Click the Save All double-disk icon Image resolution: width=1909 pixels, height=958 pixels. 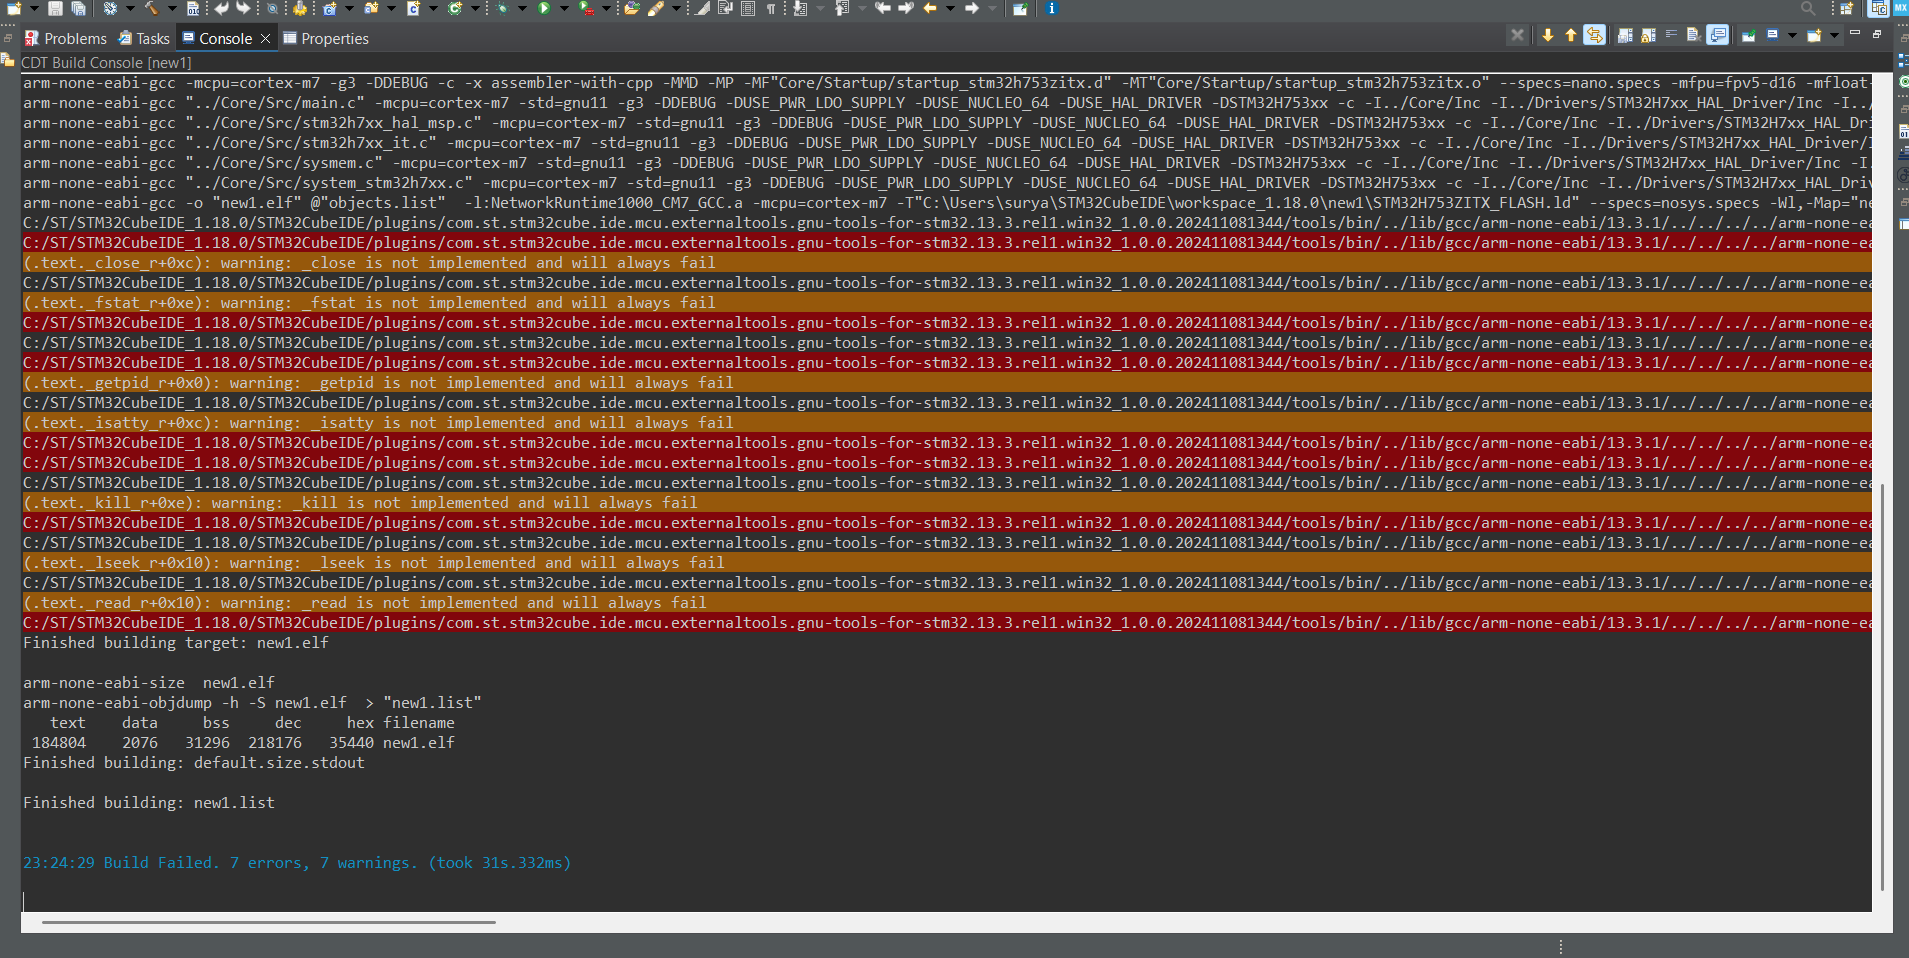click(78, 9)
